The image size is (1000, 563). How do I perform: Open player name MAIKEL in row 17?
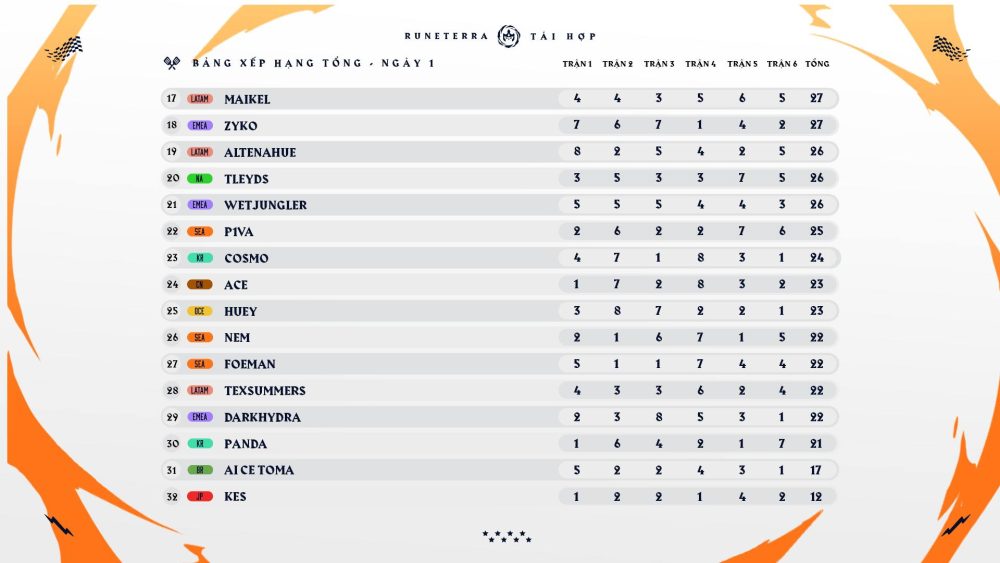pyautogui.click(x=247, y=100)
